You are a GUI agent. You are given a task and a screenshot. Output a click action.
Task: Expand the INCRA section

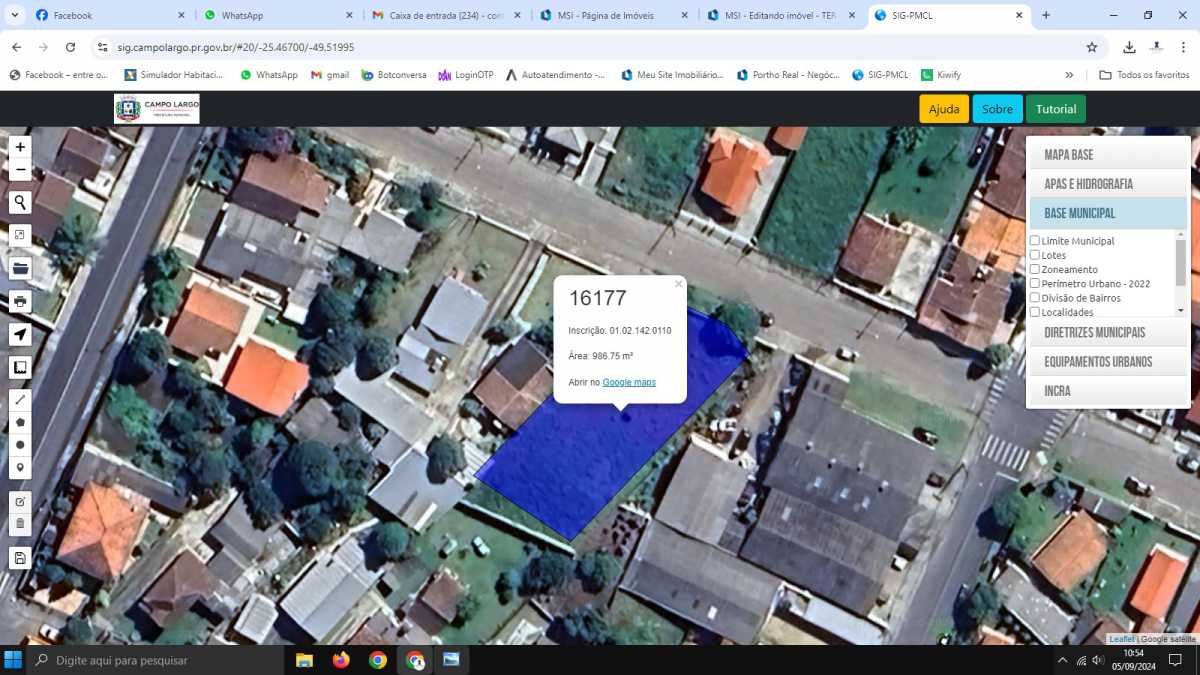click(1108, 391)
